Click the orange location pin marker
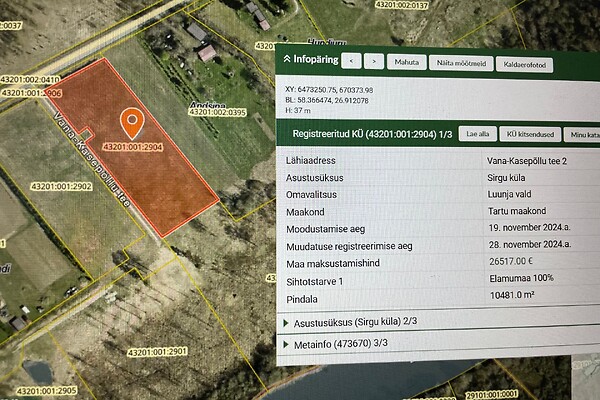 131,122
